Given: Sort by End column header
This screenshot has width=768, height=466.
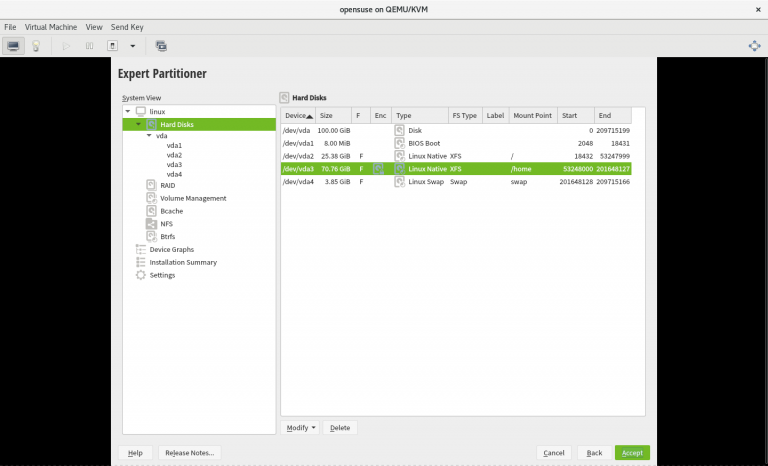Looking at the screenshot, I should [x=613, y=116].
